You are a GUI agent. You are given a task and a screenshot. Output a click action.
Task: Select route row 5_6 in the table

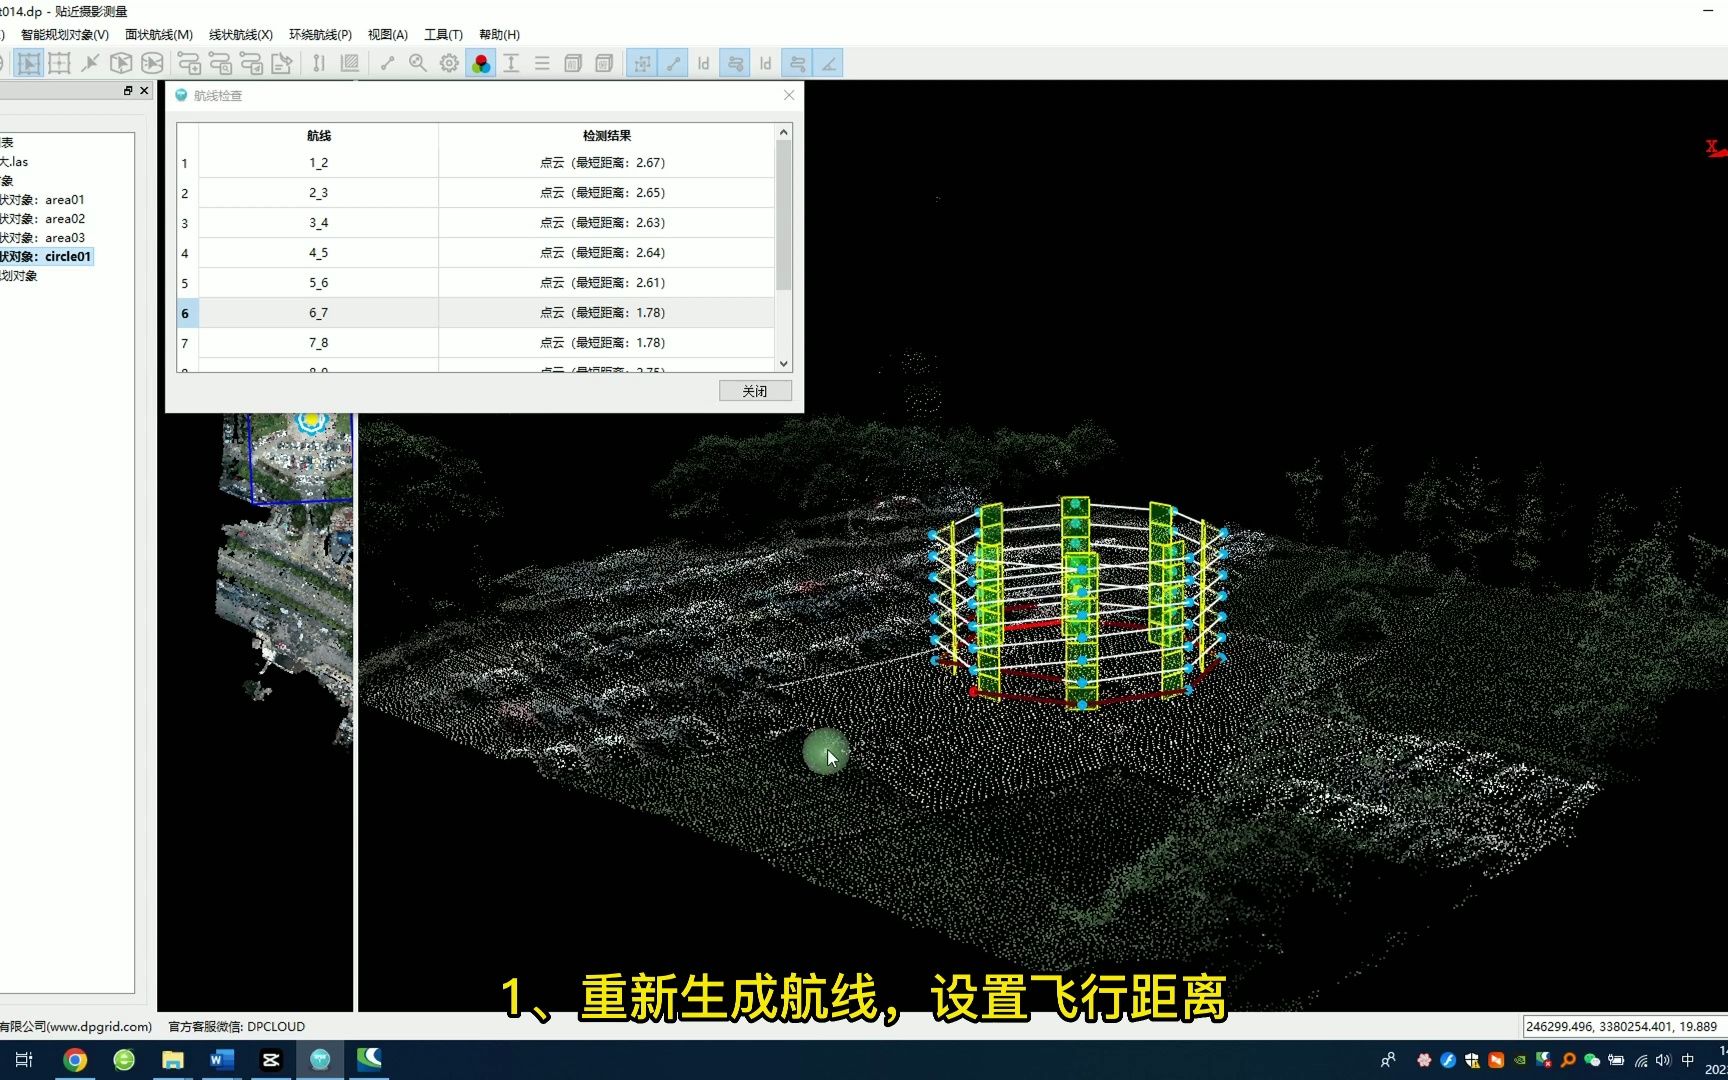[x=476, y=283]
